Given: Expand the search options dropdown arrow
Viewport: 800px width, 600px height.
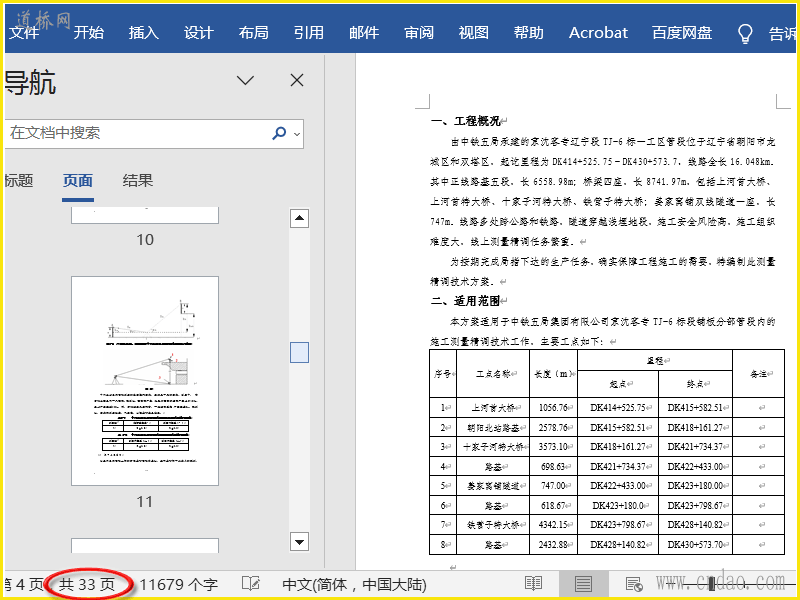Looking at the screenshot, I should click(x=297, y=134).
